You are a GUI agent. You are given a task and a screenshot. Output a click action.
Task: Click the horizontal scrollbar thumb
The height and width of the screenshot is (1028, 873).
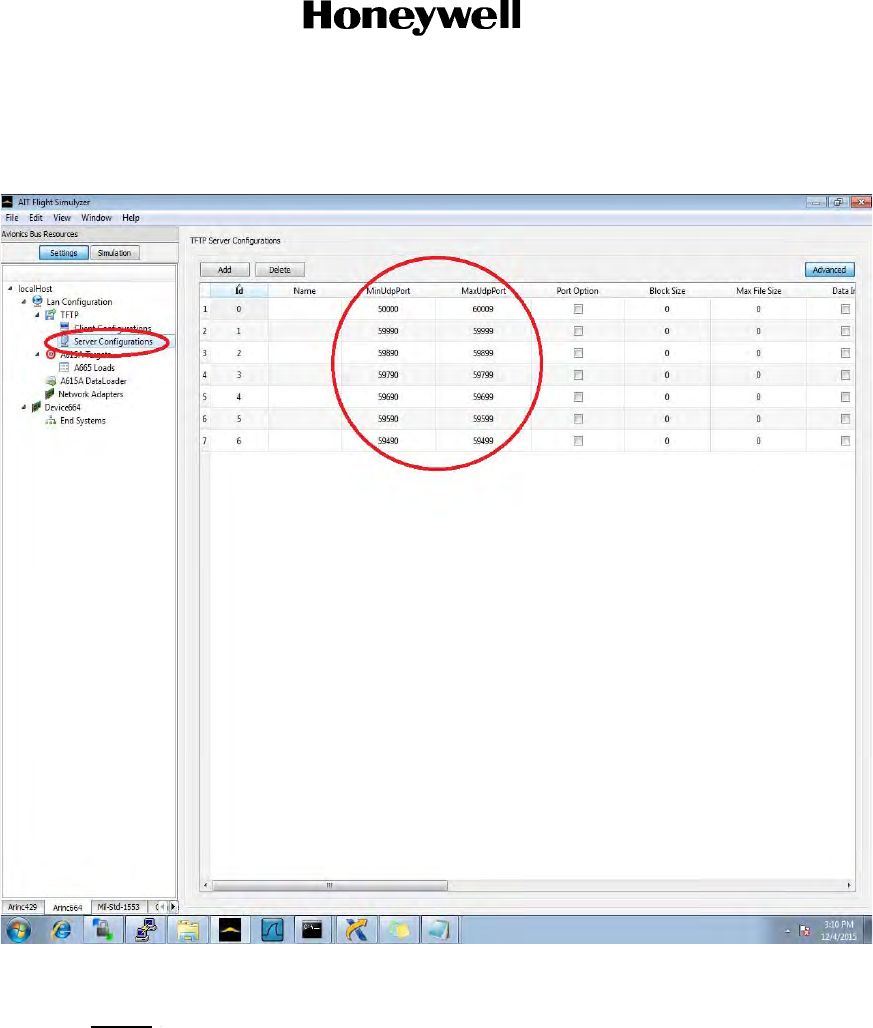330,885
